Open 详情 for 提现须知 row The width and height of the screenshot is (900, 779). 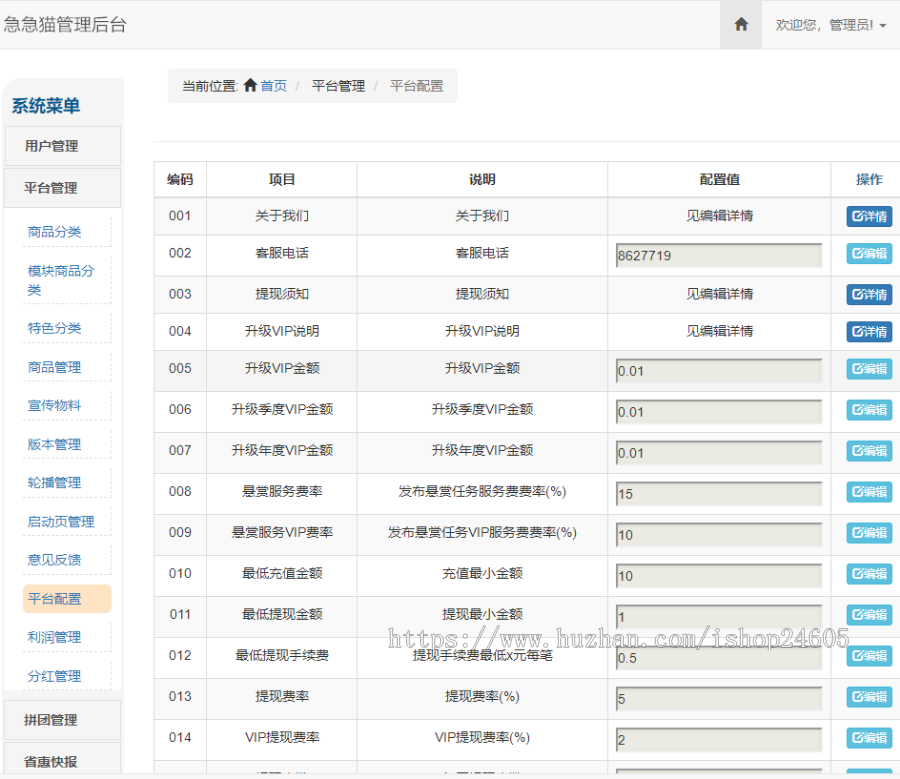868,294
